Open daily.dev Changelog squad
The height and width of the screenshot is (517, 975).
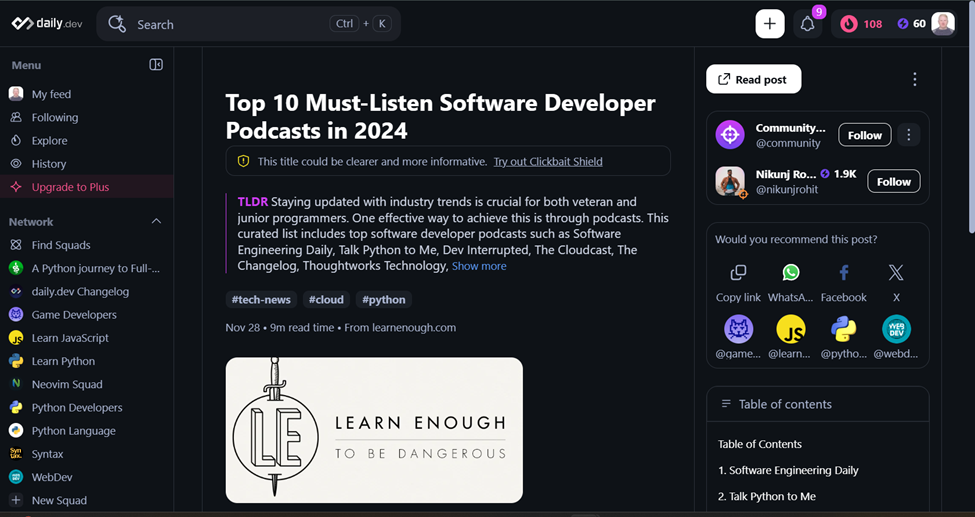point(87,291)
